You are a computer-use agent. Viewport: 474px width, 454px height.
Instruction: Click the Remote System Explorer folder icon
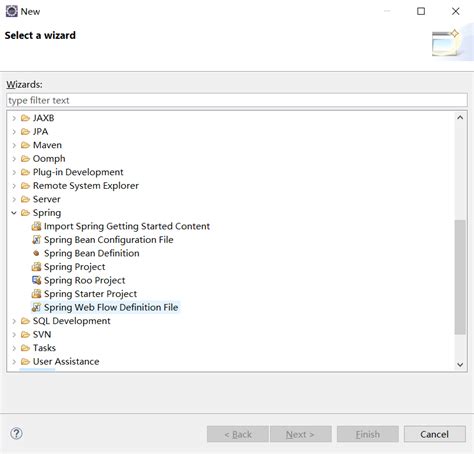coord(25,186)
